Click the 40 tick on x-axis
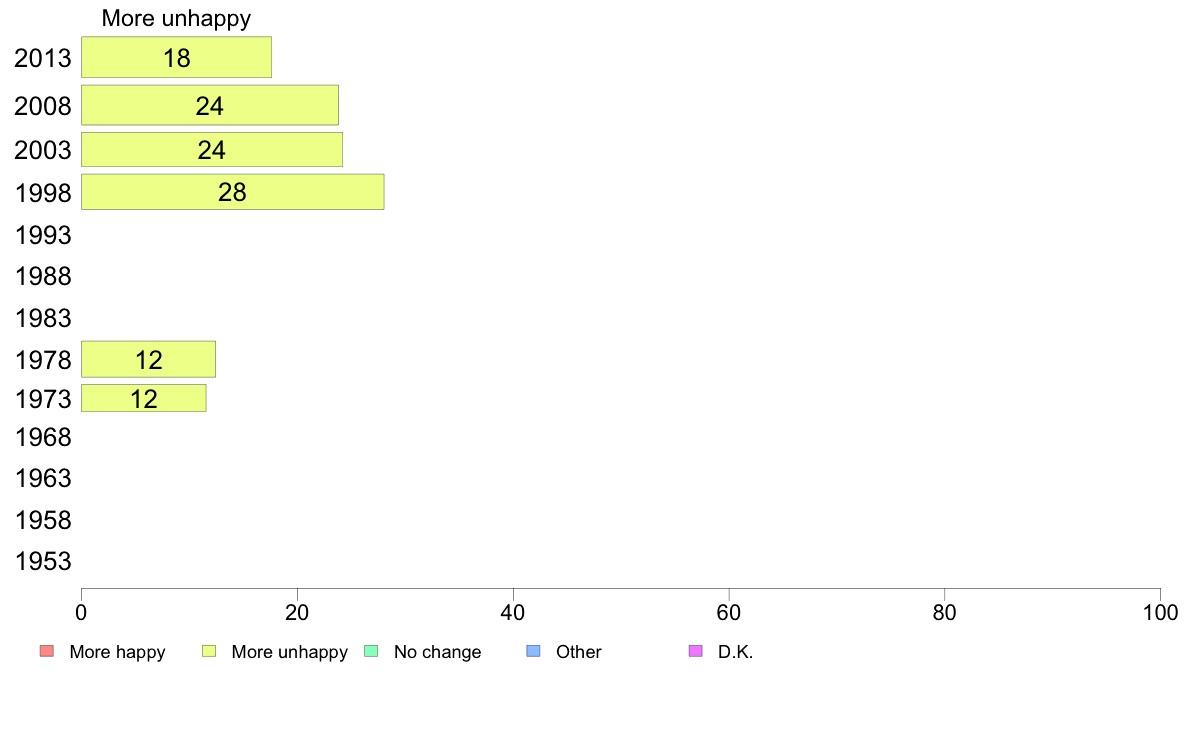 (513, 612)
